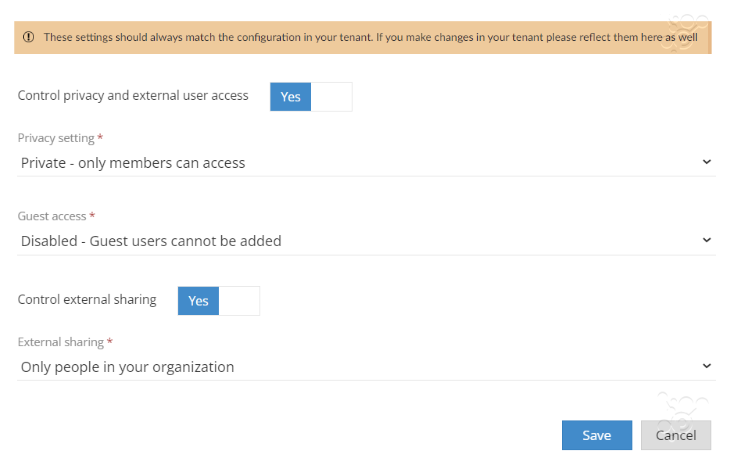Click the 'Control external sharing' label text

[87, 299]
